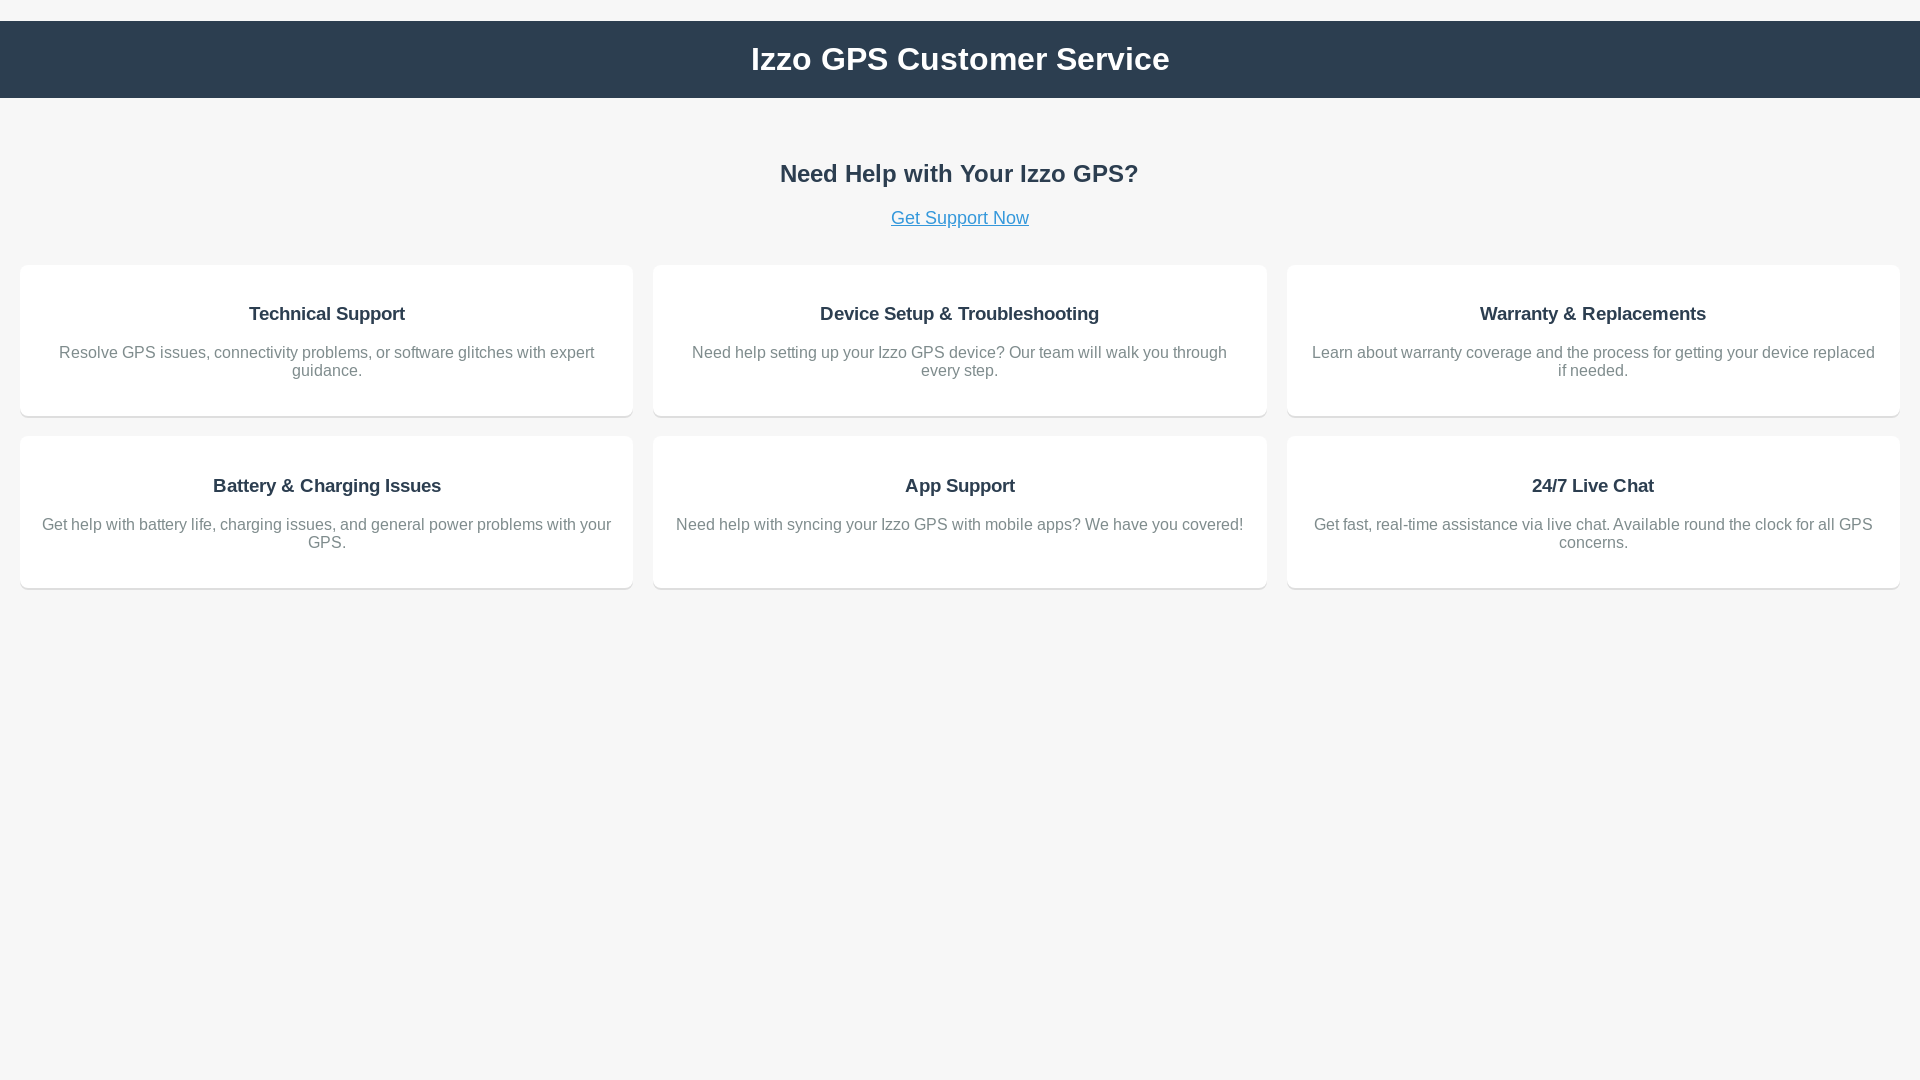The height and width of the screenshot is (1080, 1920).
Task: Click the 'Need help setting up your Izzo GPS device' text
Action: (959, 362)
